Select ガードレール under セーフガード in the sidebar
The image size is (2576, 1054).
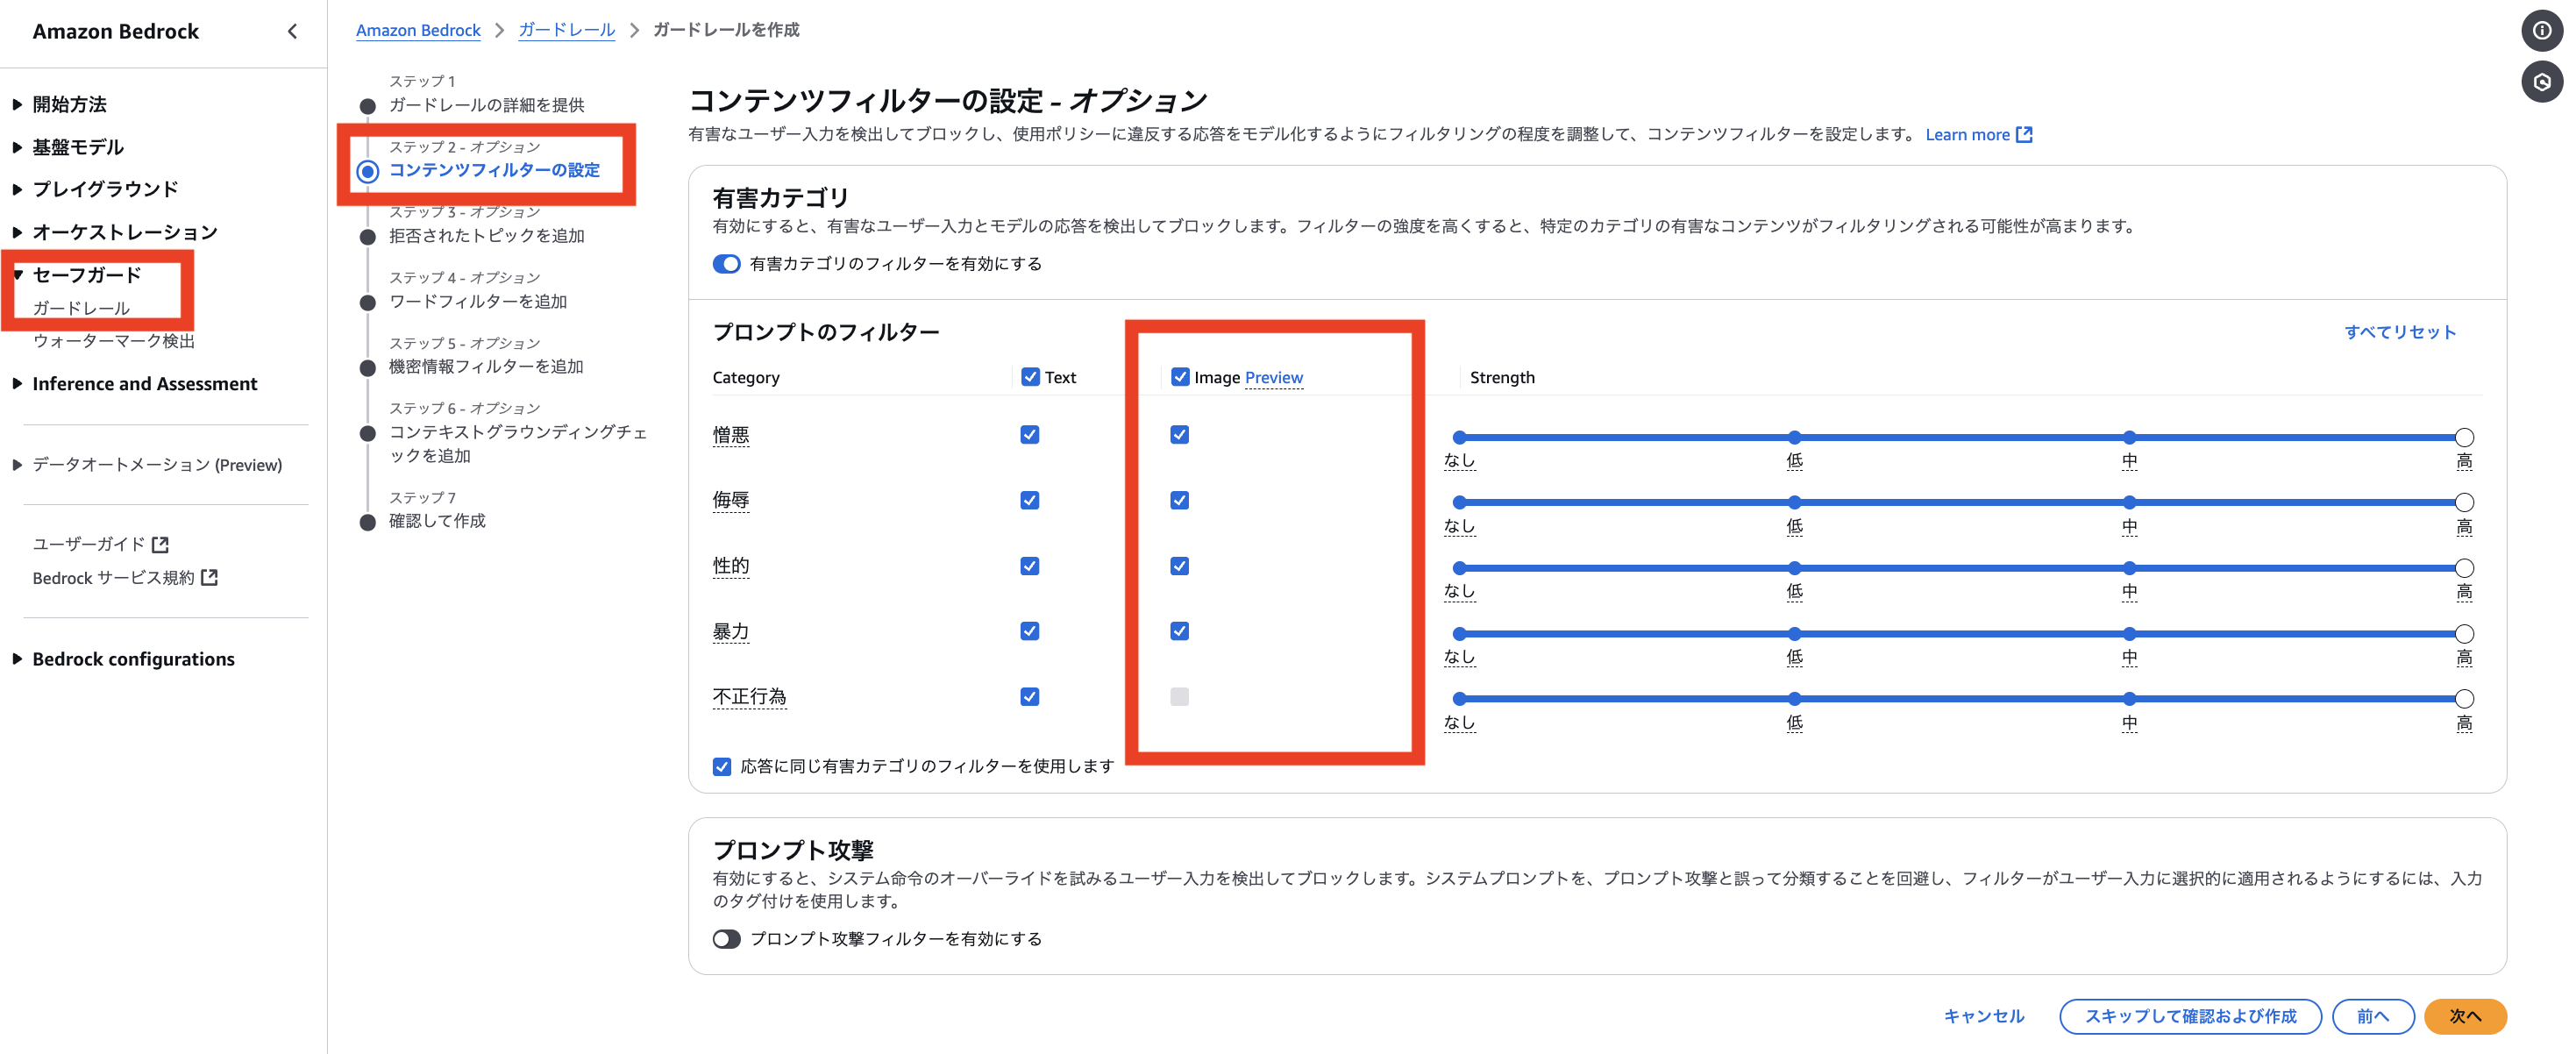click(81, 307)
